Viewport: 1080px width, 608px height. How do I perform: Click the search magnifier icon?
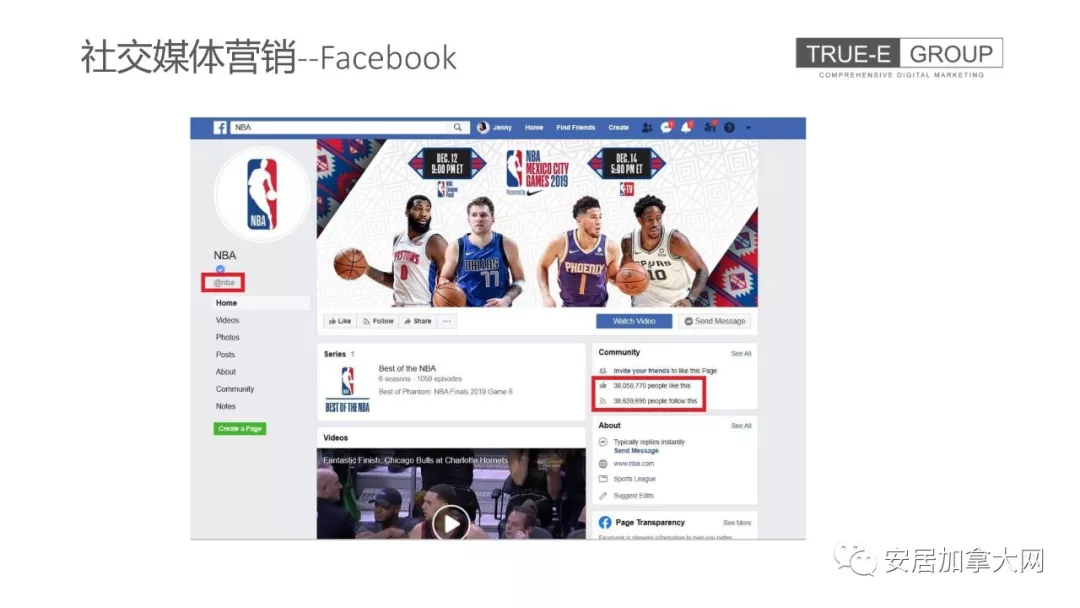[x=457, y=127]
